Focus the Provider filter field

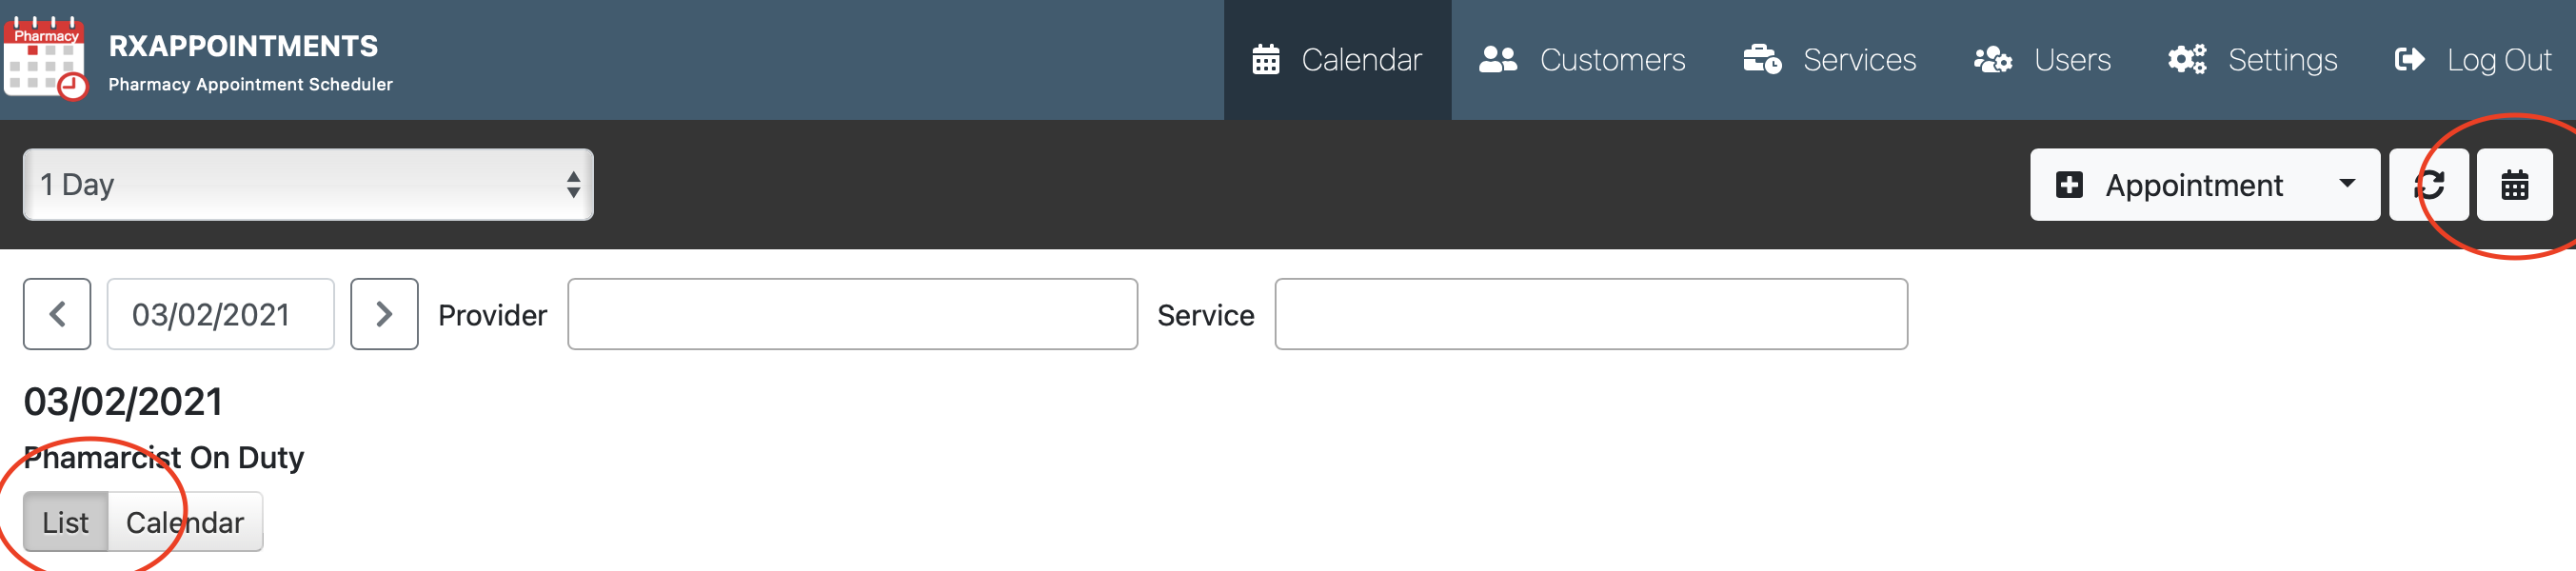pos(852,314)
